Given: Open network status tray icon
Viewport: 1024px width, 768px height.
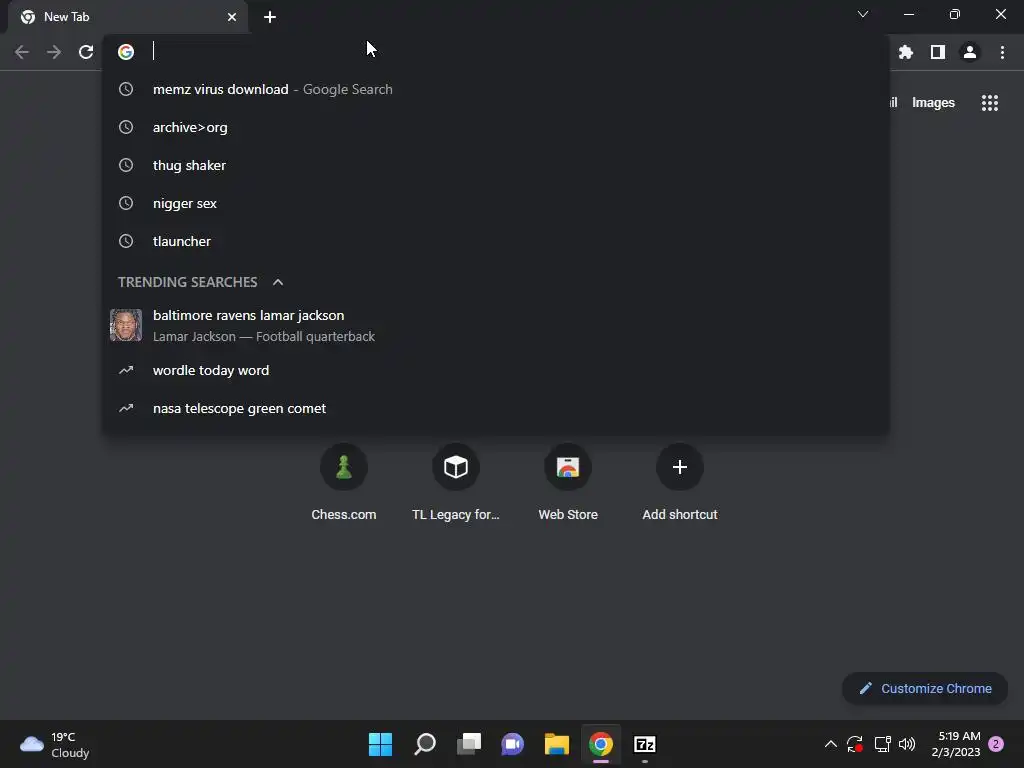Looking at the screenshot, I should click(x=882, y=744).
